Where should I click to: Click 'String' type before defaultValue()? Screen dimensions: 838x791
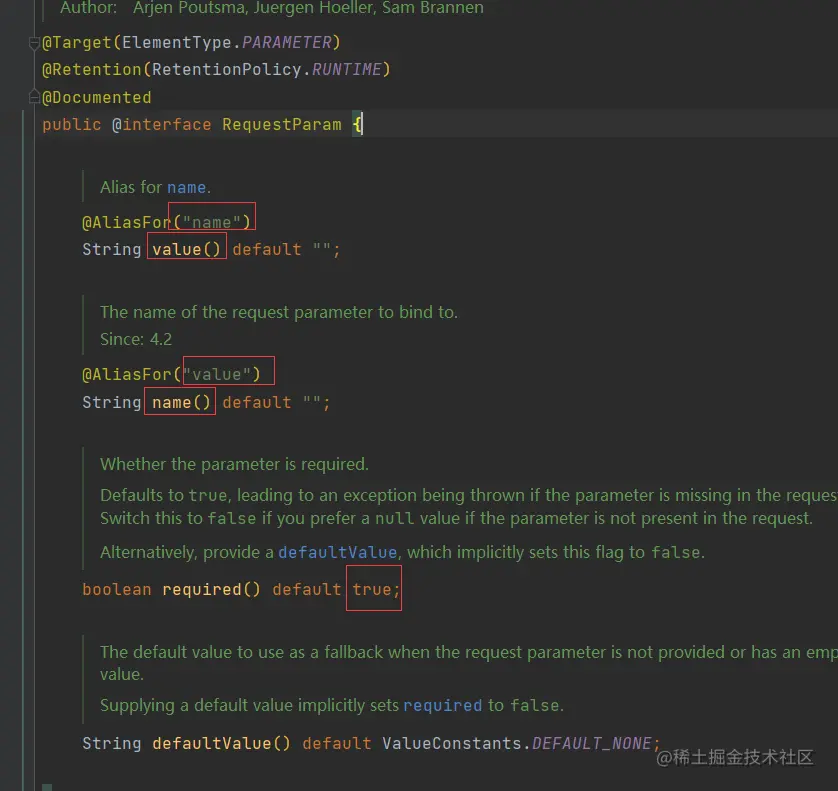tap(112, 743)
